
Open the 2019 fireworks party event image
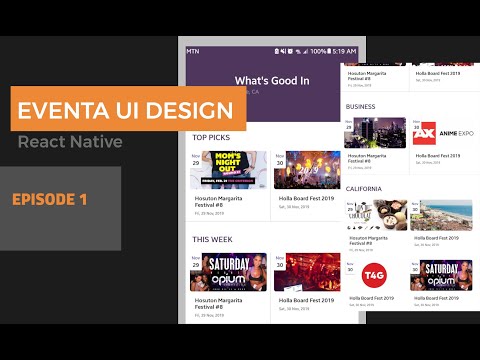click(307, 170)
